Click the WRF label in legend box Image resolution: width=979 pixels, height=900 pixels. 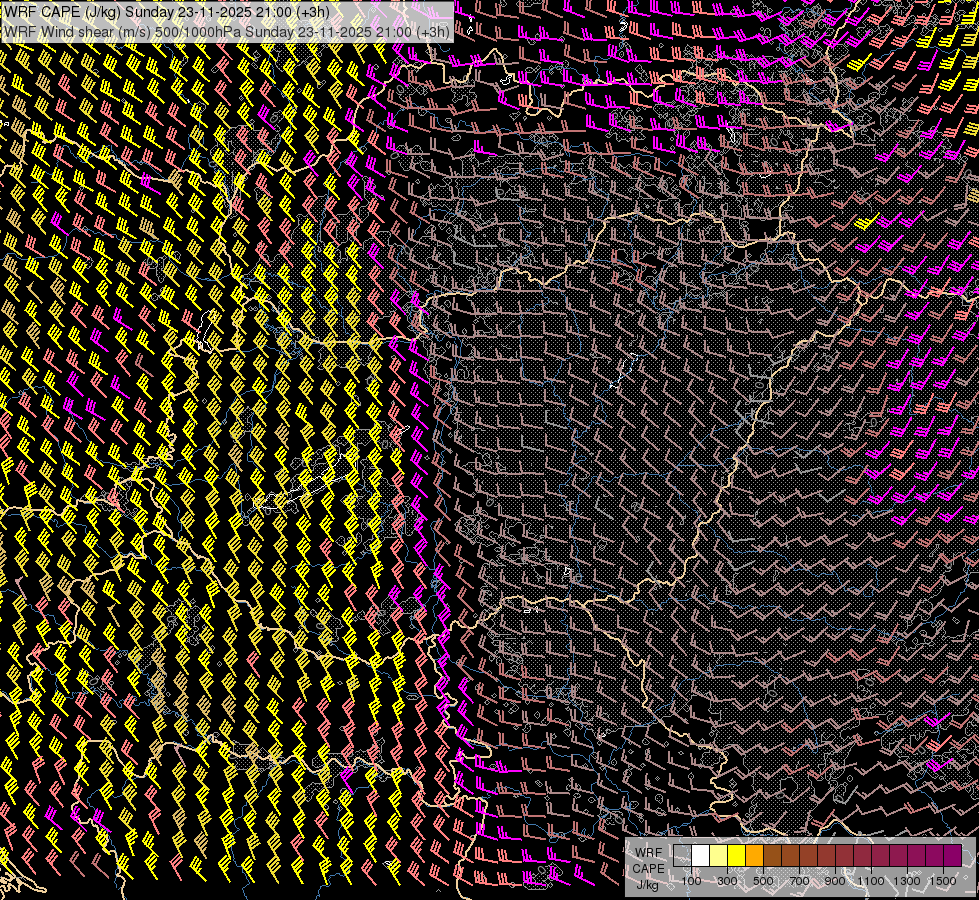tap(648, 852)
